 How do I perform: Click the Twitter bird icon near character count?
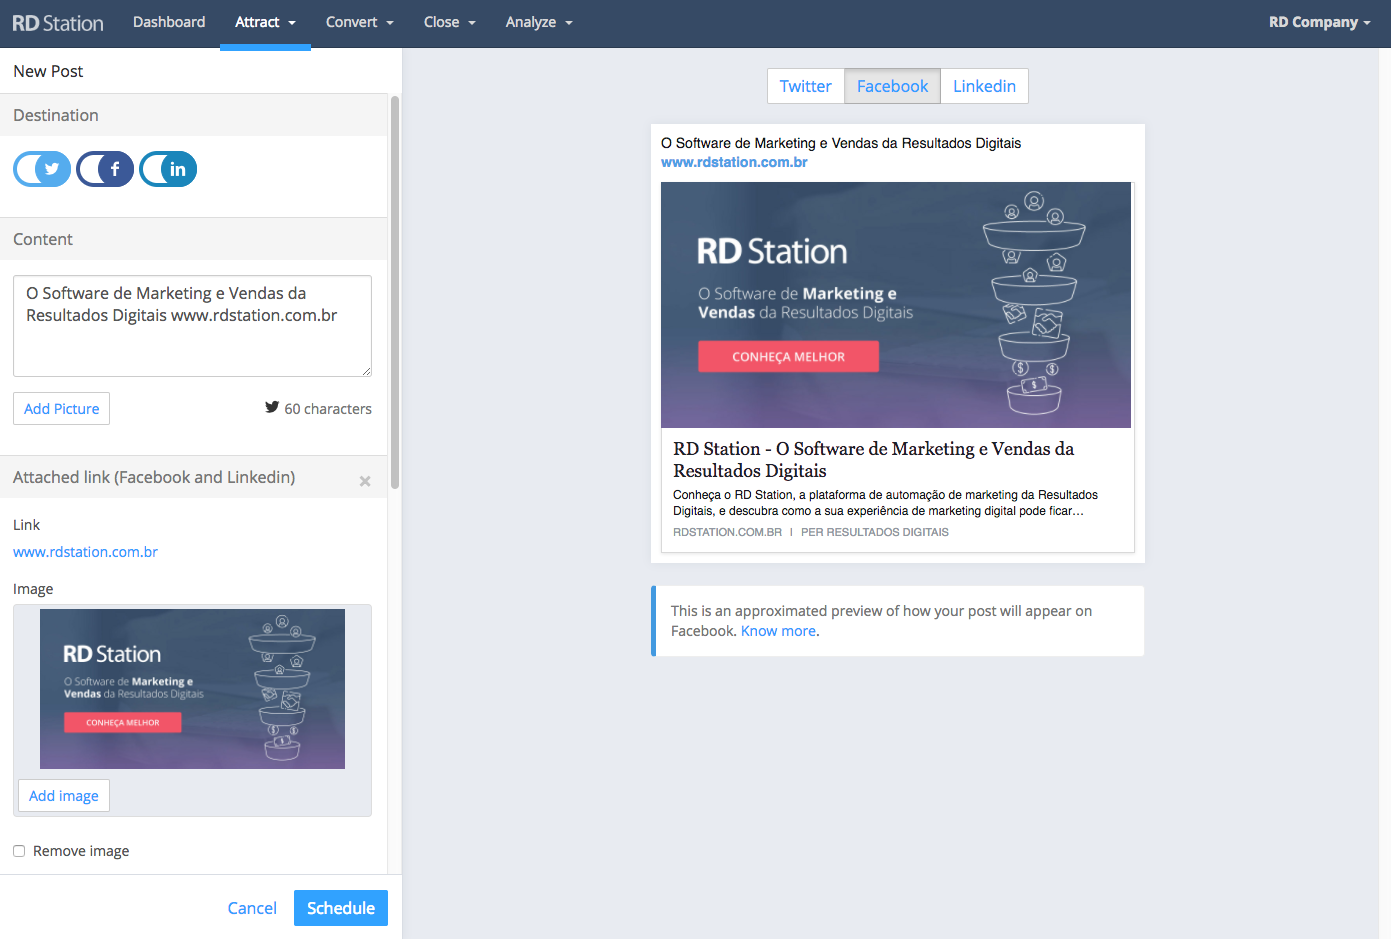point(272,407)
